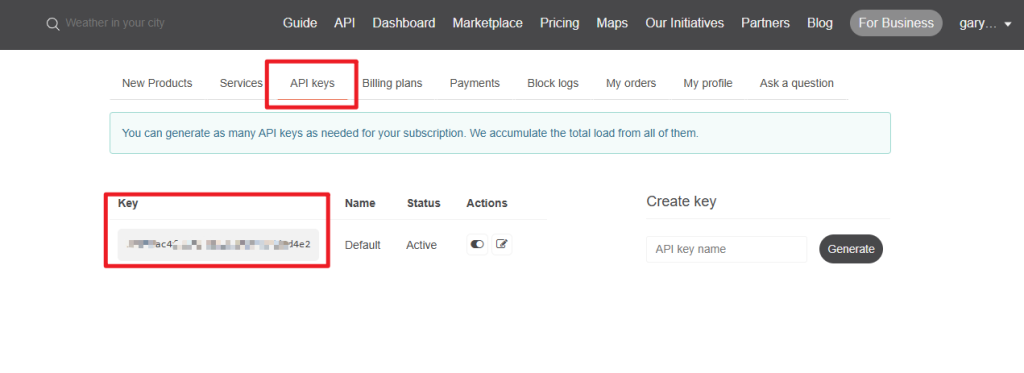
Task: Go to Dashboard in top navigation
Action: [404, 23]
